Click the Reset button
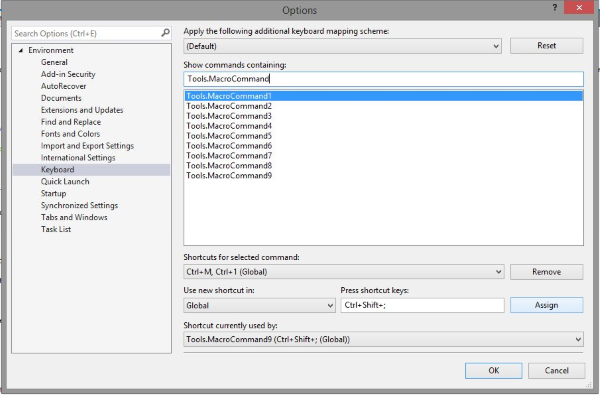 tap(546, 46)
